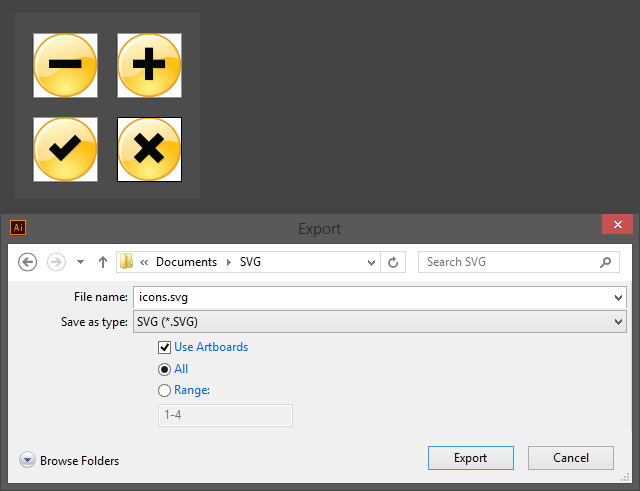Image resolution: width=640 pixels, height=491 pixels.
Task: Select the checkmark icon artboard
Action: [65, 149]
